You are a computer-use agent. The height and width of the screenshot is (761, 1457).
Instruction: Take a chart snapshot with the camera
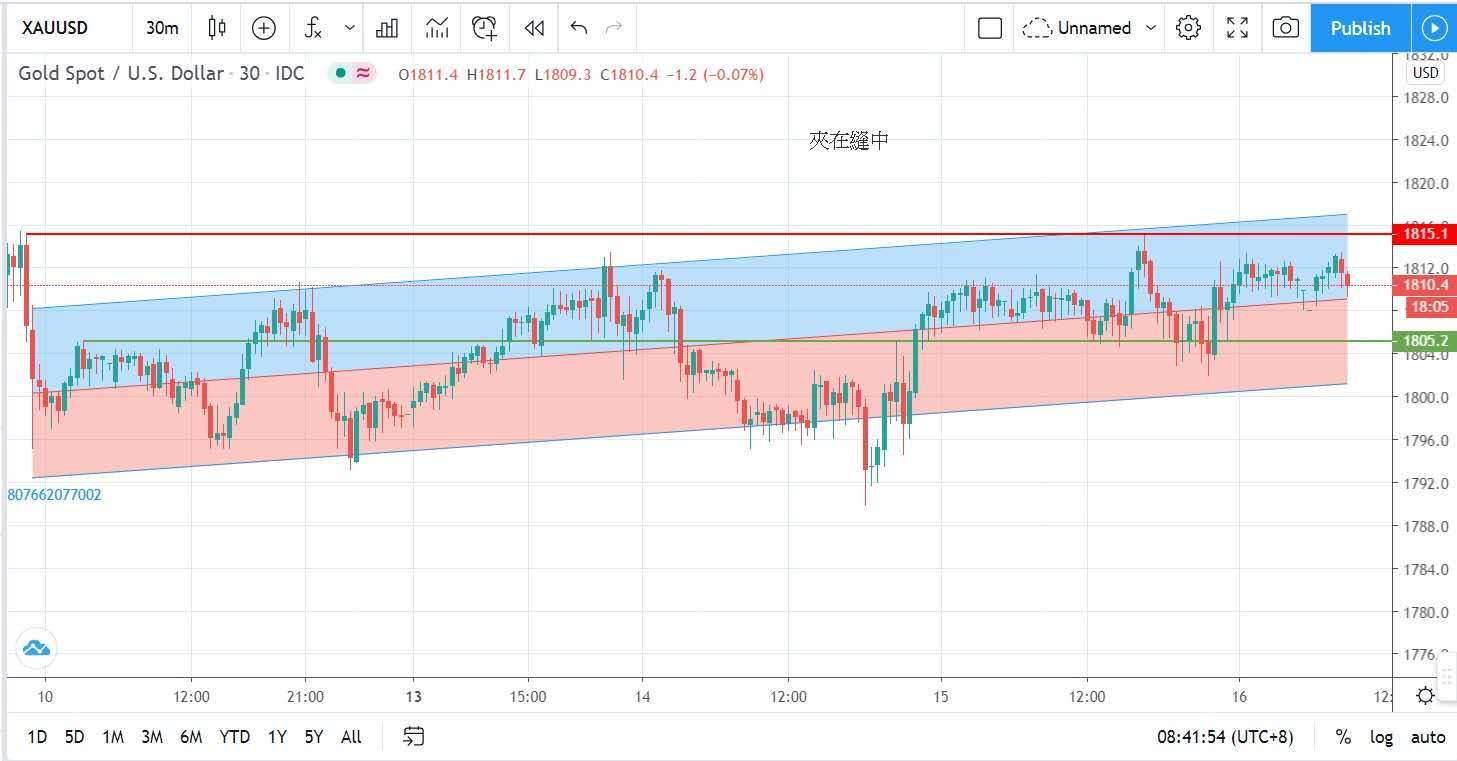(1285, 28)
